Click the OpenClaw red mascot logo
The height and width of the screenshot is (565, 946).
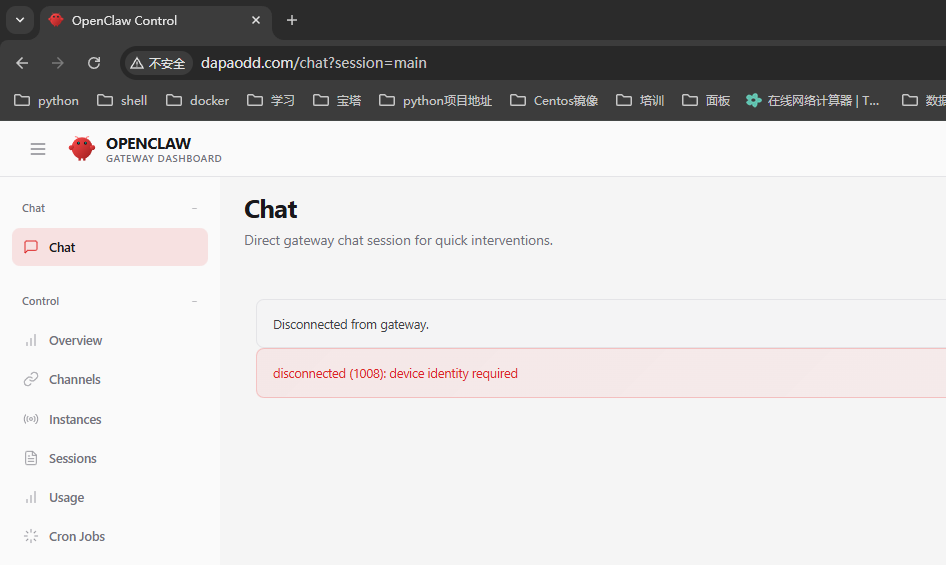tap(81, 149)
